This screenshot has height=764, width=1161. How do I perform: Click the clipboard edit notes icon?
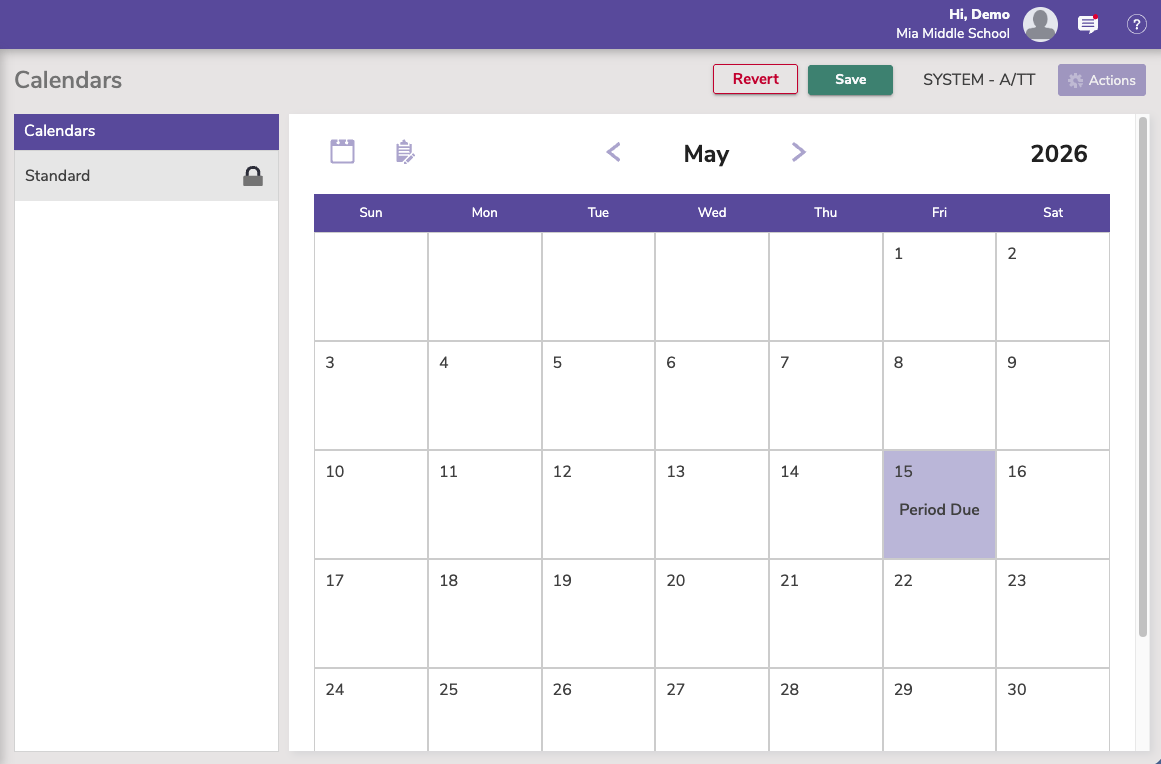405,152
